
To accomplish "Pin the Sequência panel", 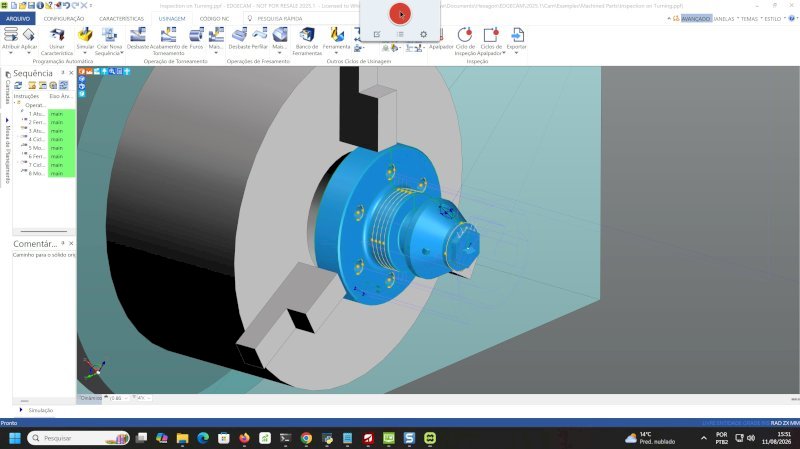I will pyautogui.click(x=63, y=73).
